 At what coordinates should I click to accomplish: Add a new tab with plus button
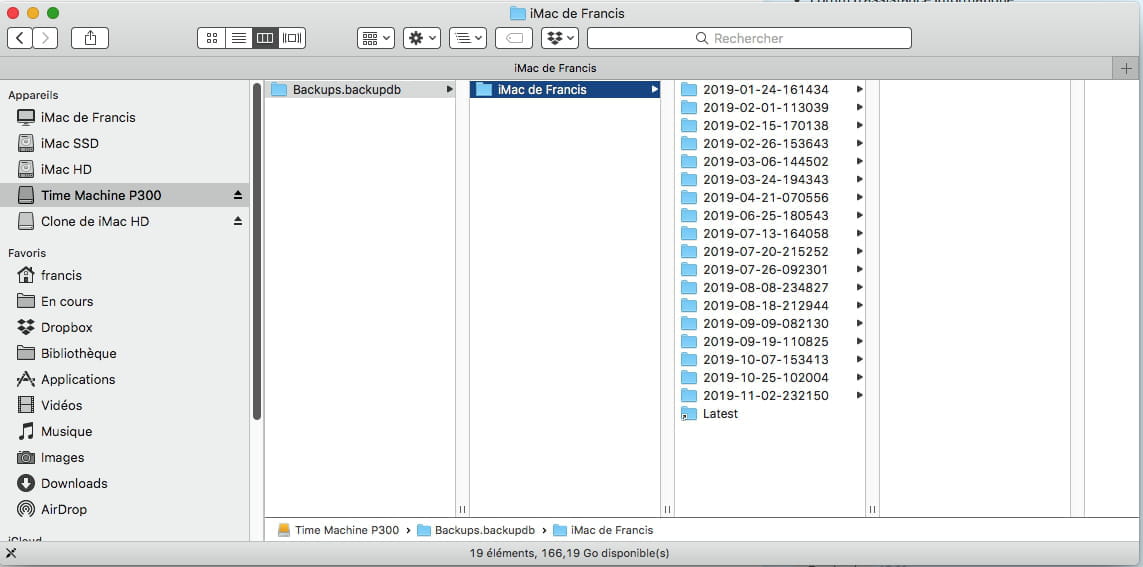pyautogui.click(x=1127, y=69)
